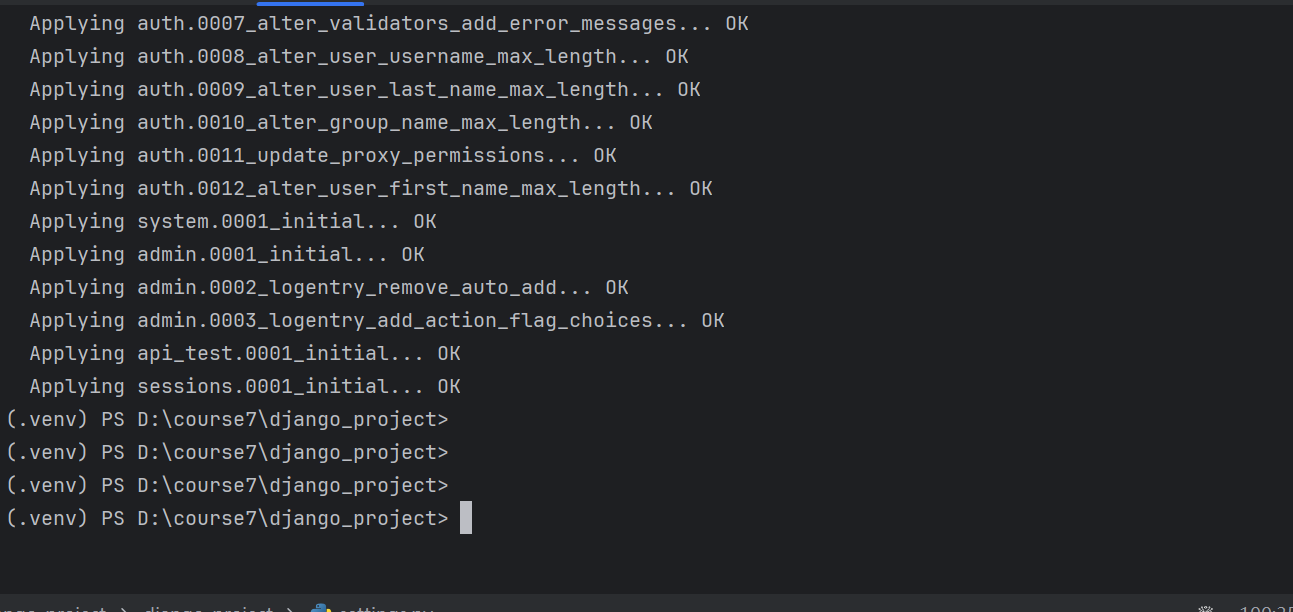Click the first empty (.venv) PS prompt line
Image resolution: width=1293 pixels, height=612 pixels.
[227, 419]
